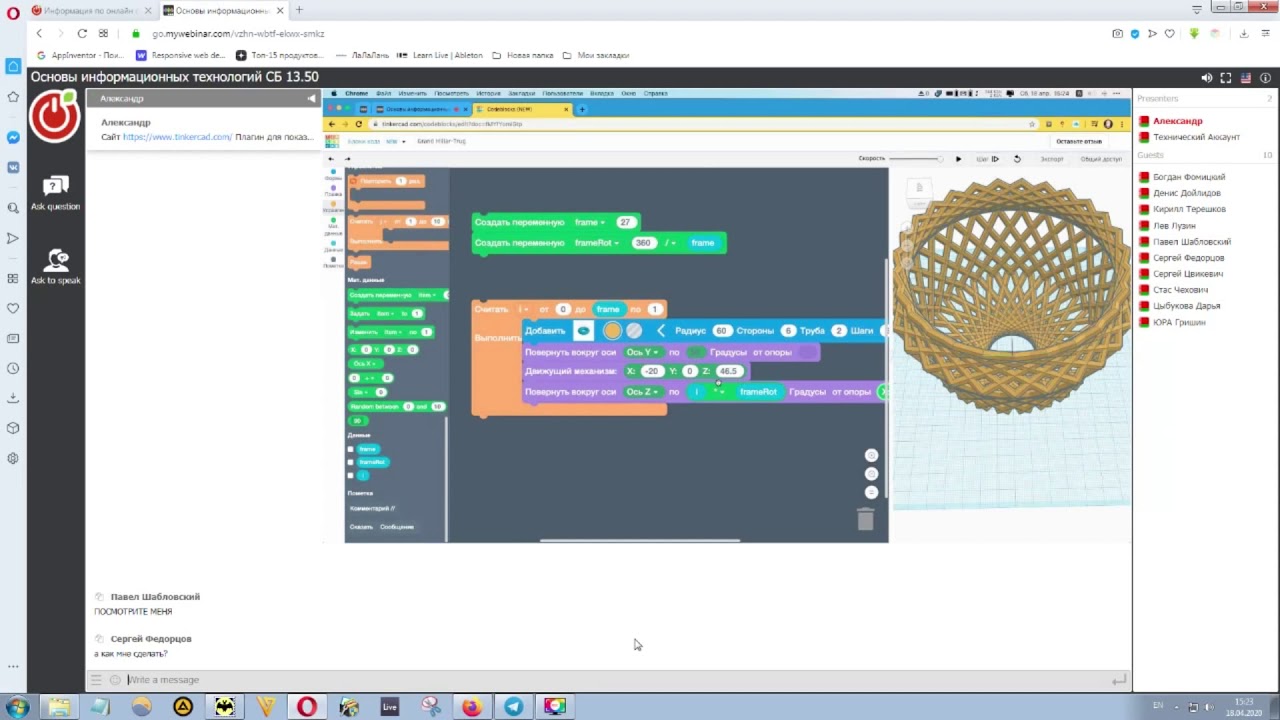Open tinkercad.com link in chat
The image size is (1280, 720).
[177, 137]
